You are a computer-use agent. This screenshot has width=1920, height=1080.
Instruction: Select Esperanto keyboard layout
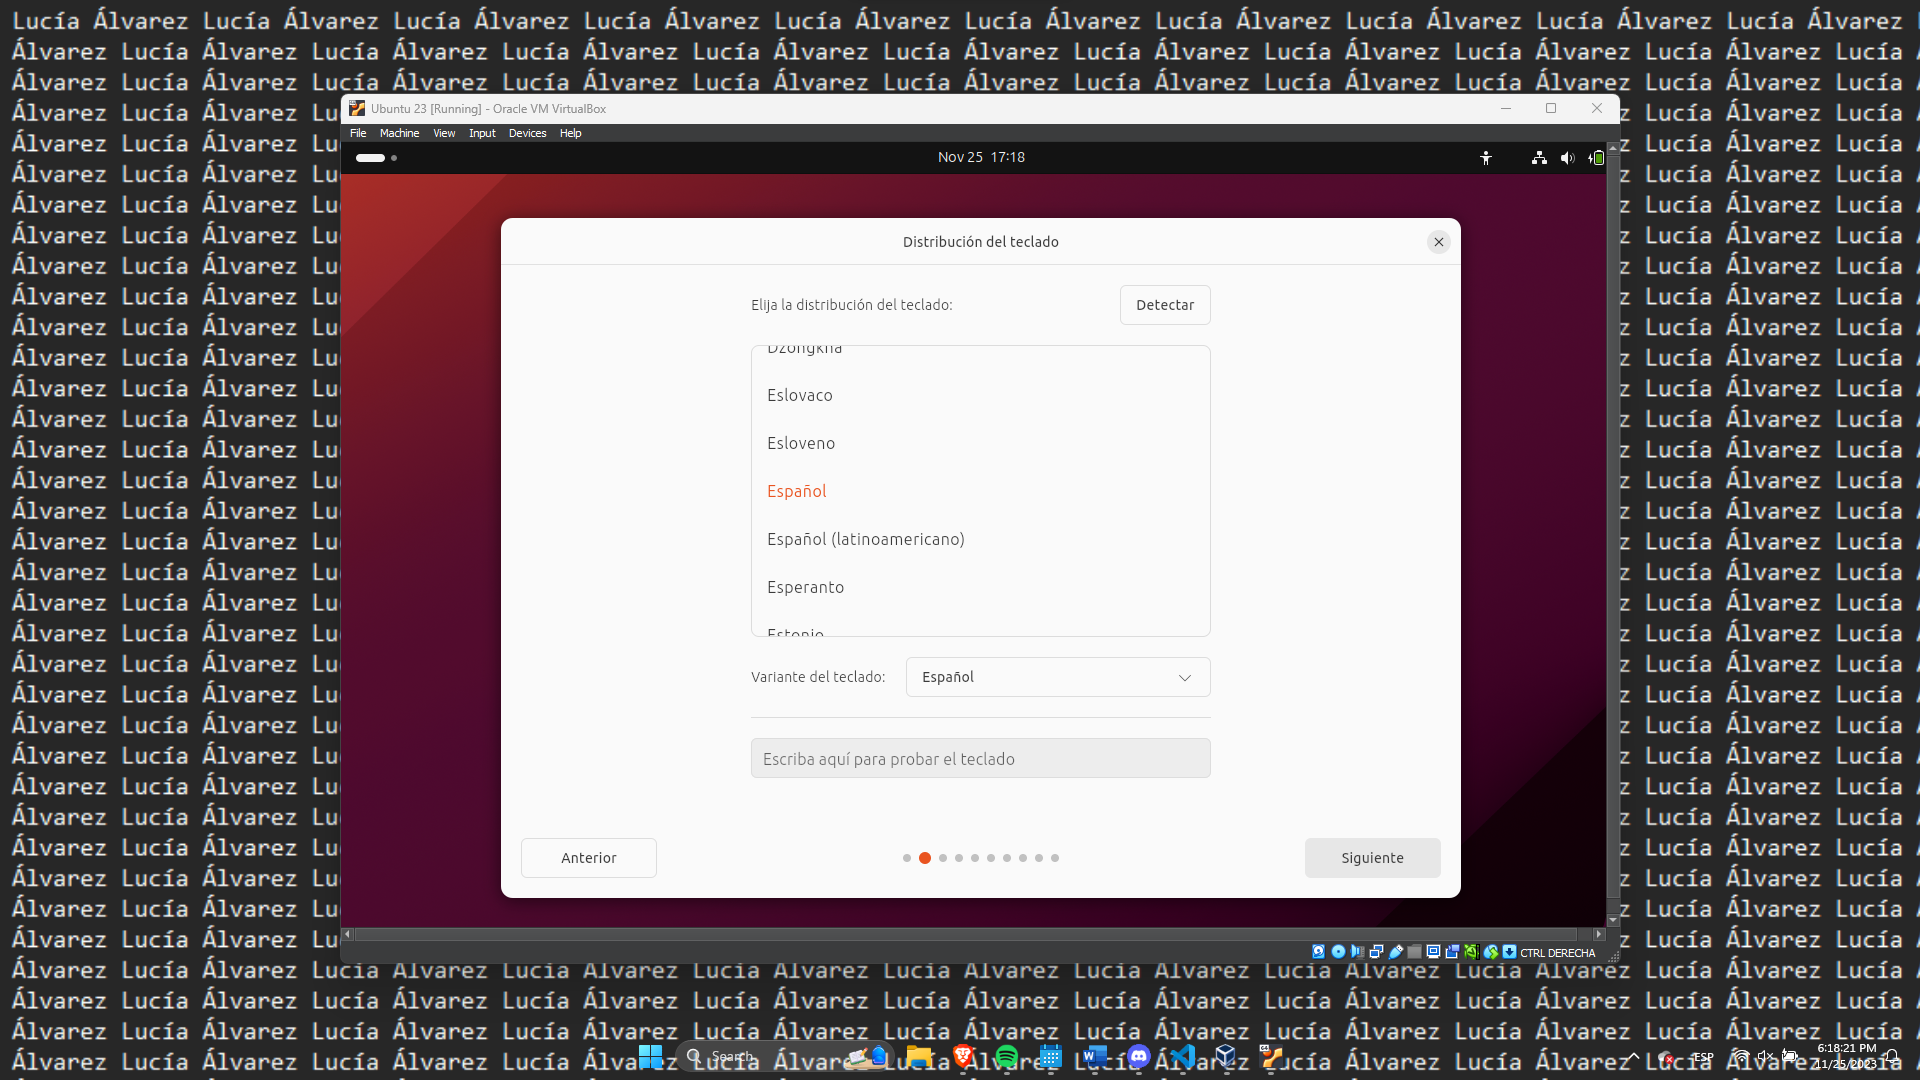point(805,587)
